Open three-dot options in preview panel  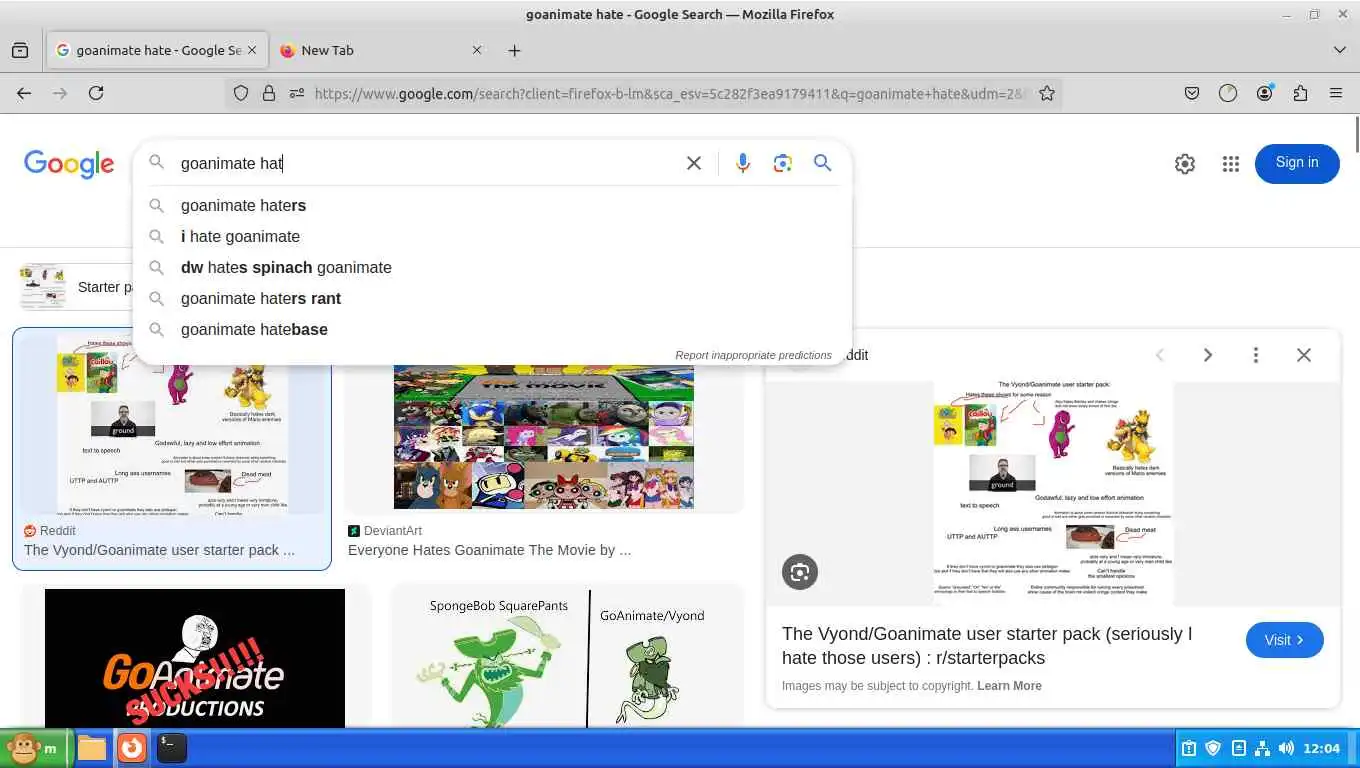[1256, 355]
